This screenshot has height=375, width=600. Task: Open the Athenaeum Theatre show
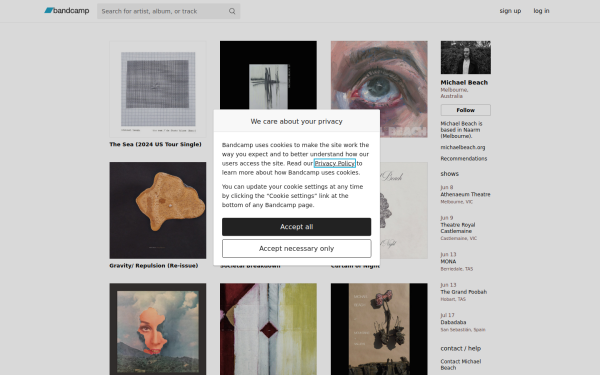click(x=465, y=194)
